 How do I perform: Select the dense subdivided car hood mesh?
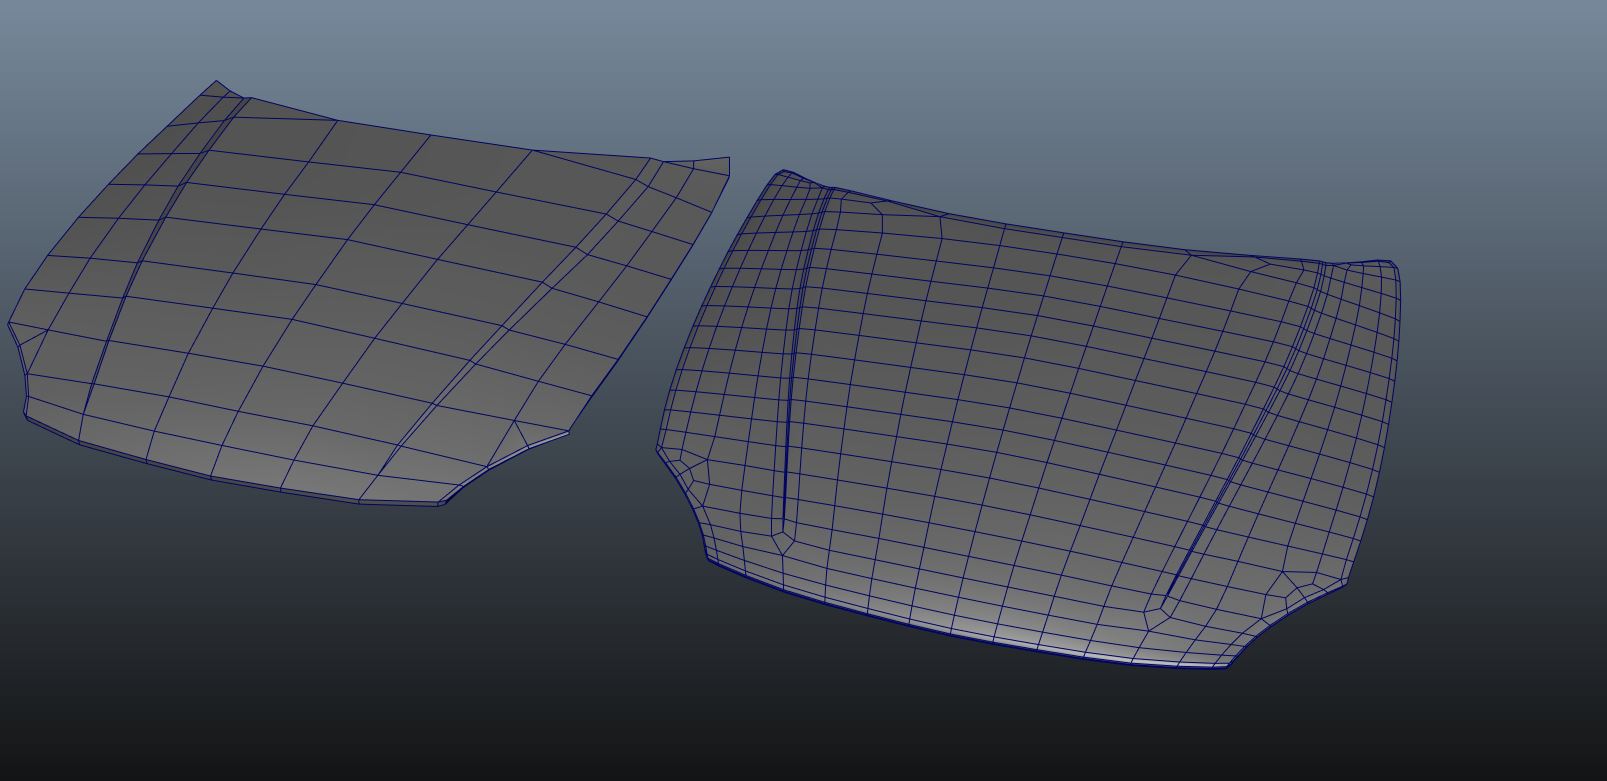[1030, 420]
